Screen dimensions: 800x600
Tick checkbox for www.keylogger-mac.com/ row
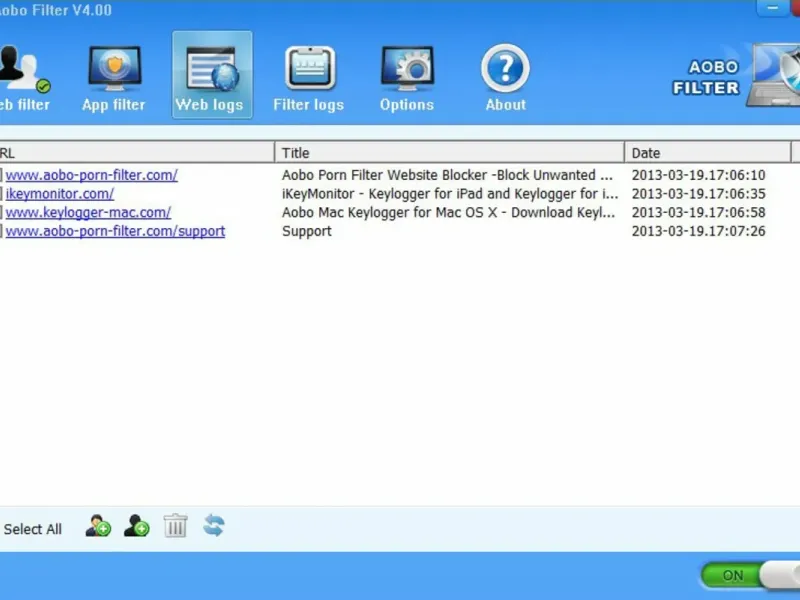click(x=1, y=212)
